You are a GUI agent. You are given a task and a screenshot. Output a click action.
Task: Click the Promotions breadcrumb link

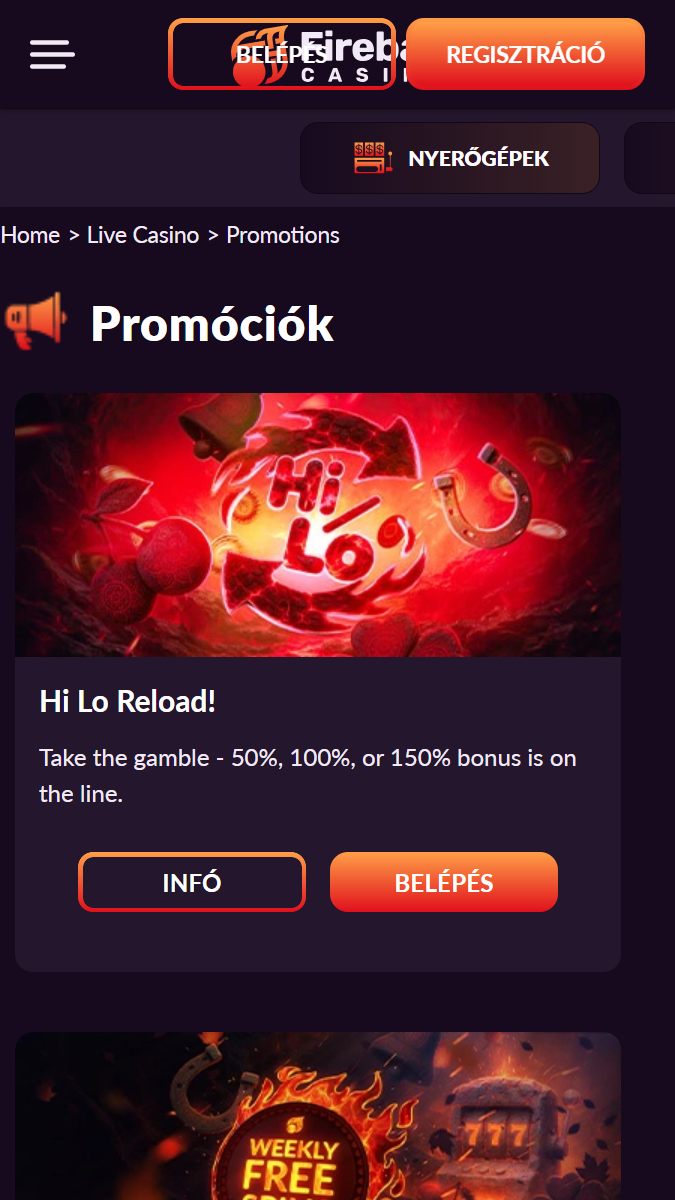283,235
